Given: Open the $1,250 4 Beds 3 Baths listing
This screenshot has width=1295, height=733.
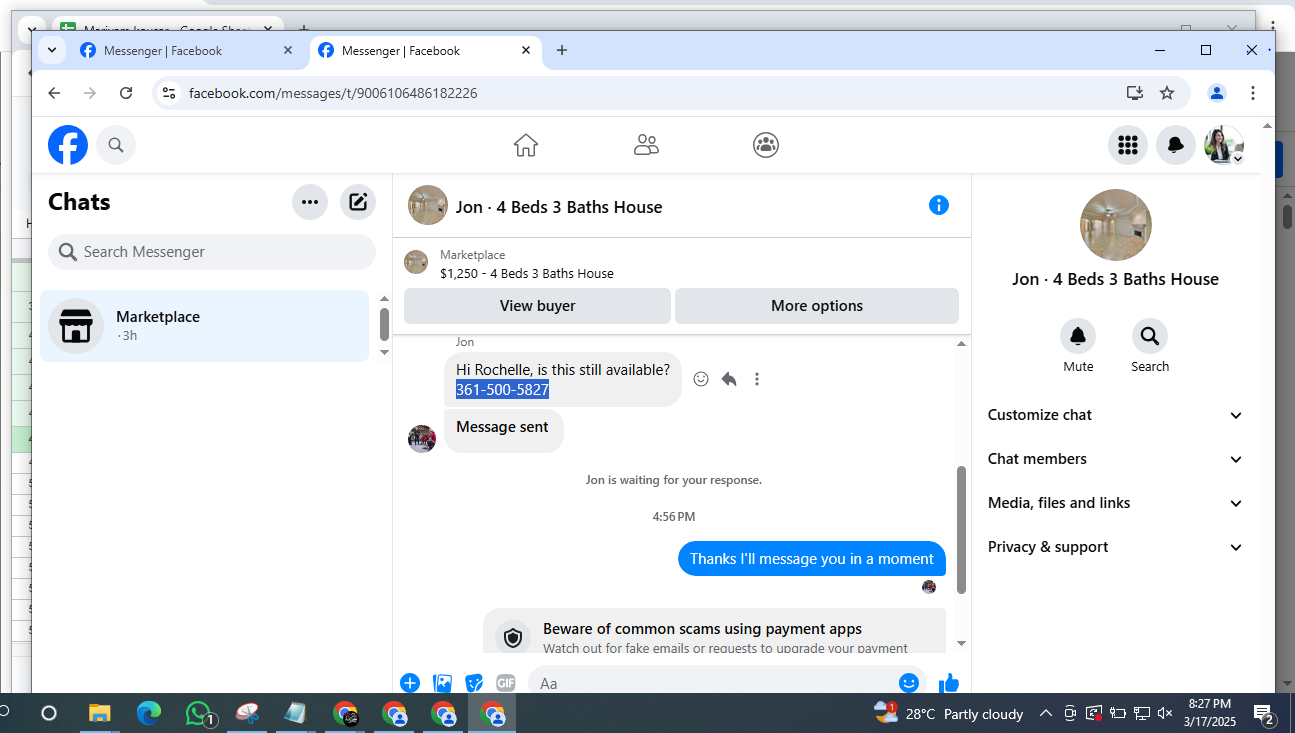Looking at the screenshot, I should coord(527,273).
